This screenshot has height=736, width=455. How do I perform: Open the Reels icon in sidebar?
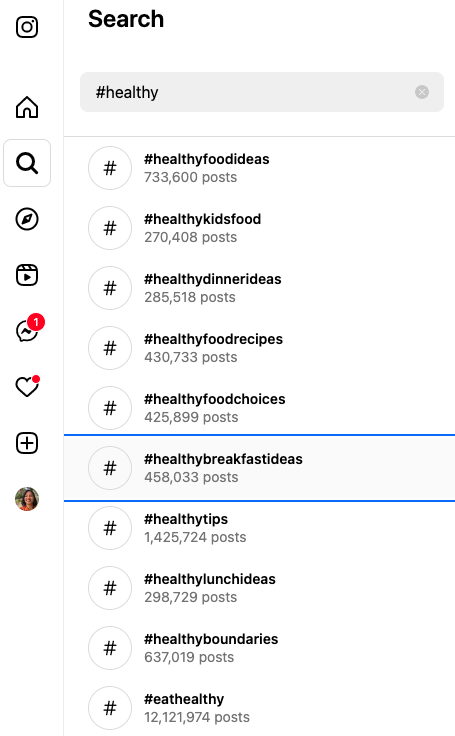point(27,275)
